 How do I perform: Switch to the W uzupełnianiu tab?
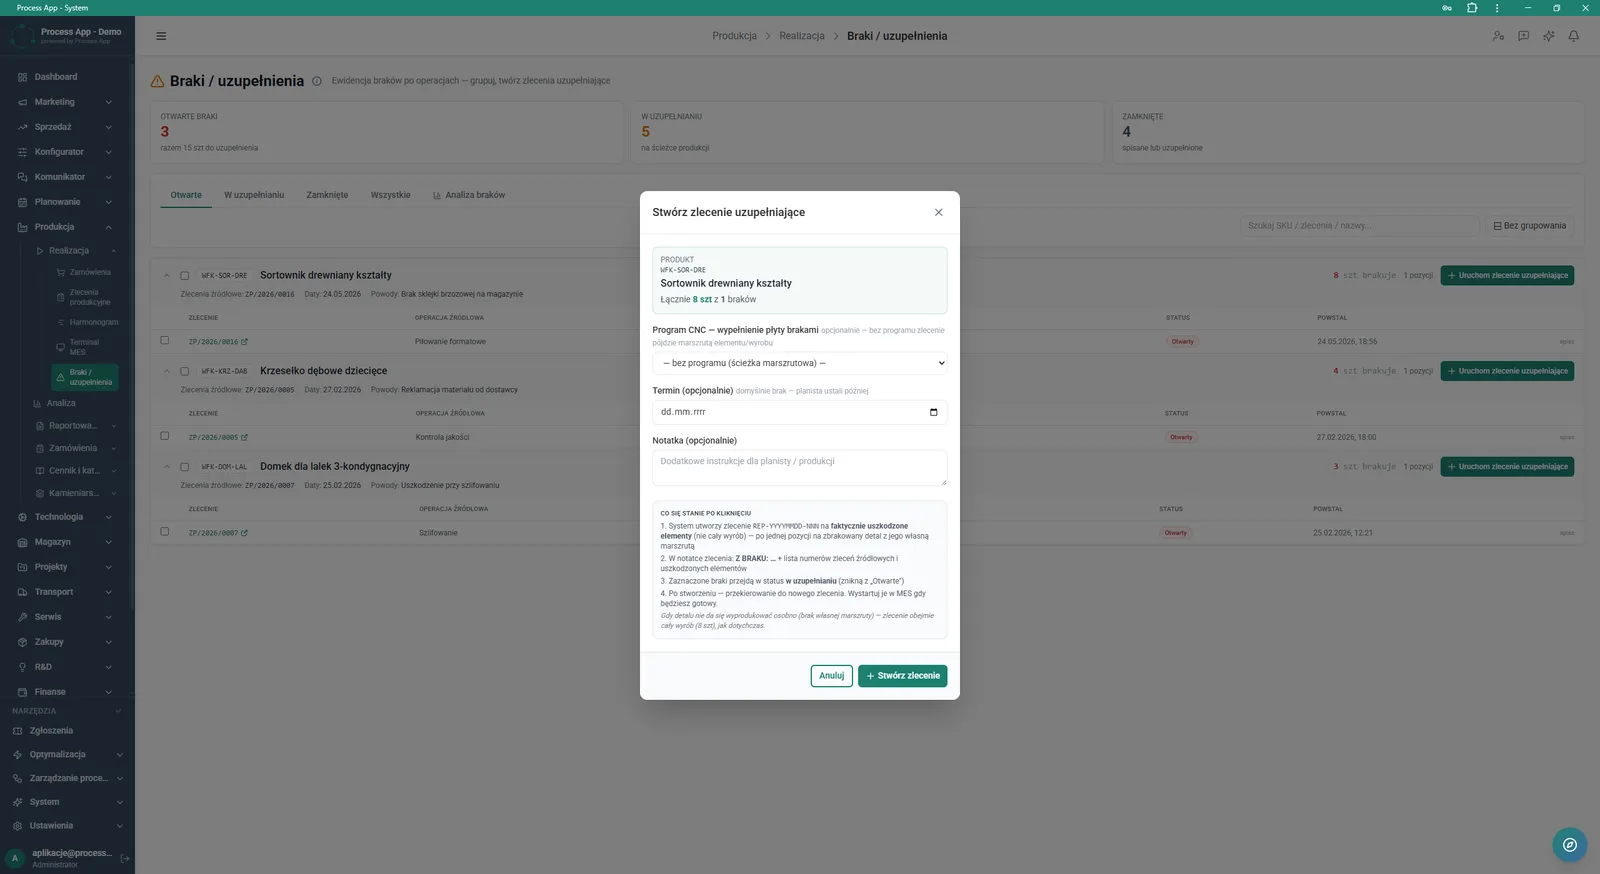(x=254, y=195)
